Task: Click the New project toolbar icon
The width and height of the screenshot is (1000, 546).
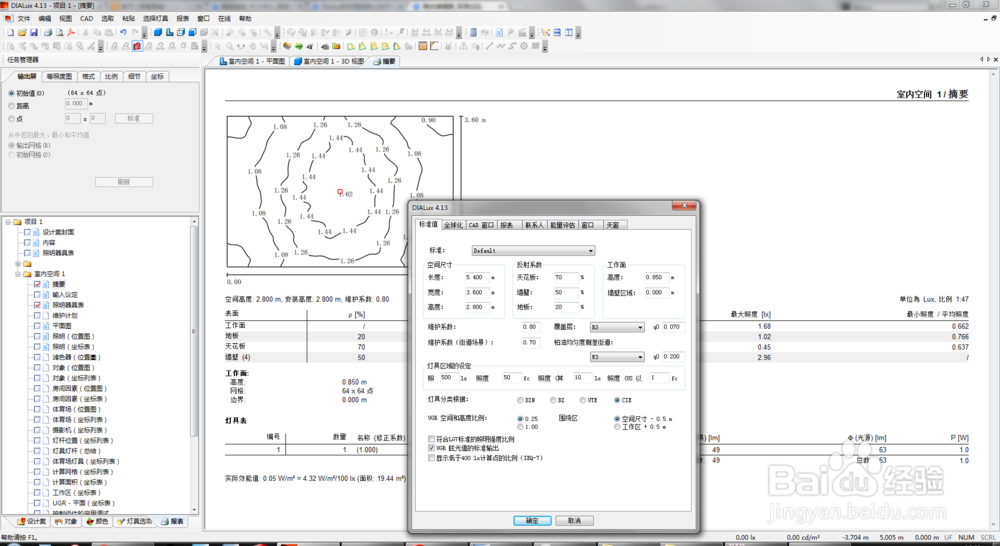Action: coord(10,33)
